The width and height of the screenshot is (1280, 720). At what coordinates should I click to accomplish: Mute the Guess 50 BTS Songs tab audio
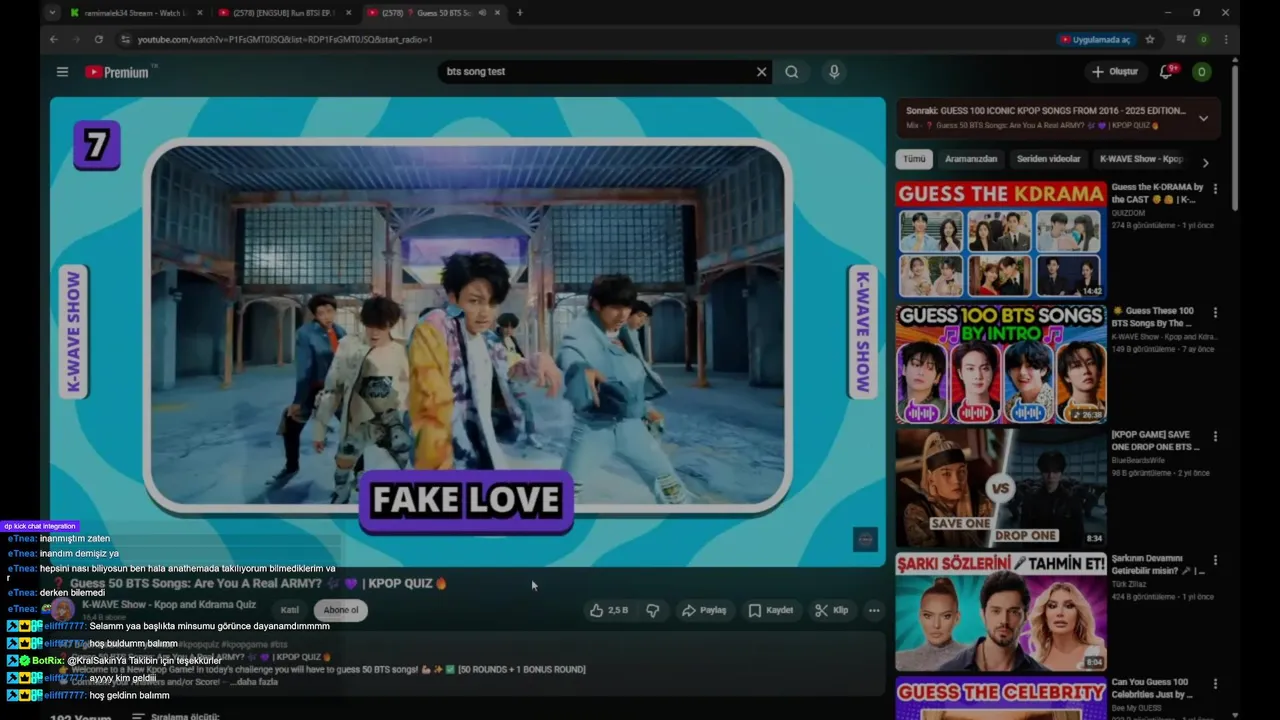pos(482,13)
